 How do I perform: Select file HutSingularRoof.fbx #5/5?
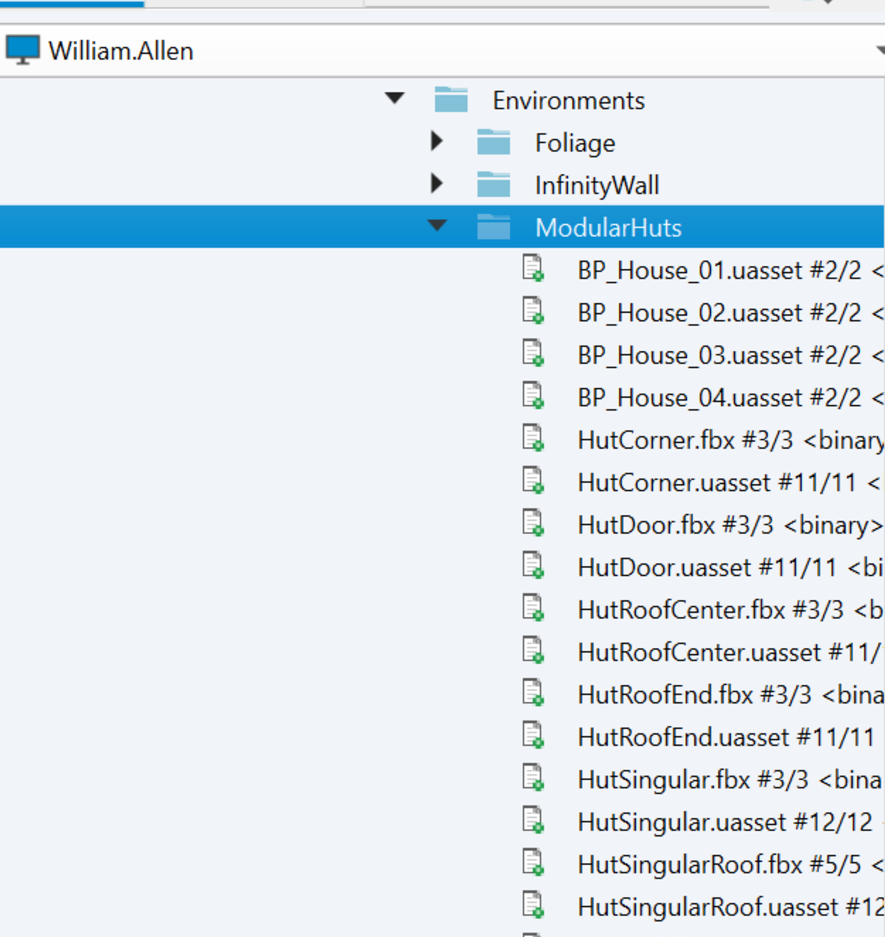tap(719, 865)
